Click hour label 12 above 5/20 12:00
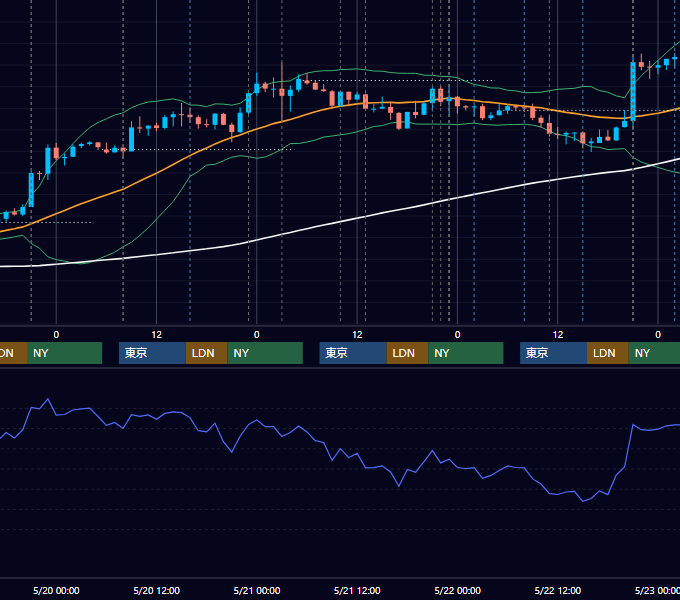 point(157,335)
